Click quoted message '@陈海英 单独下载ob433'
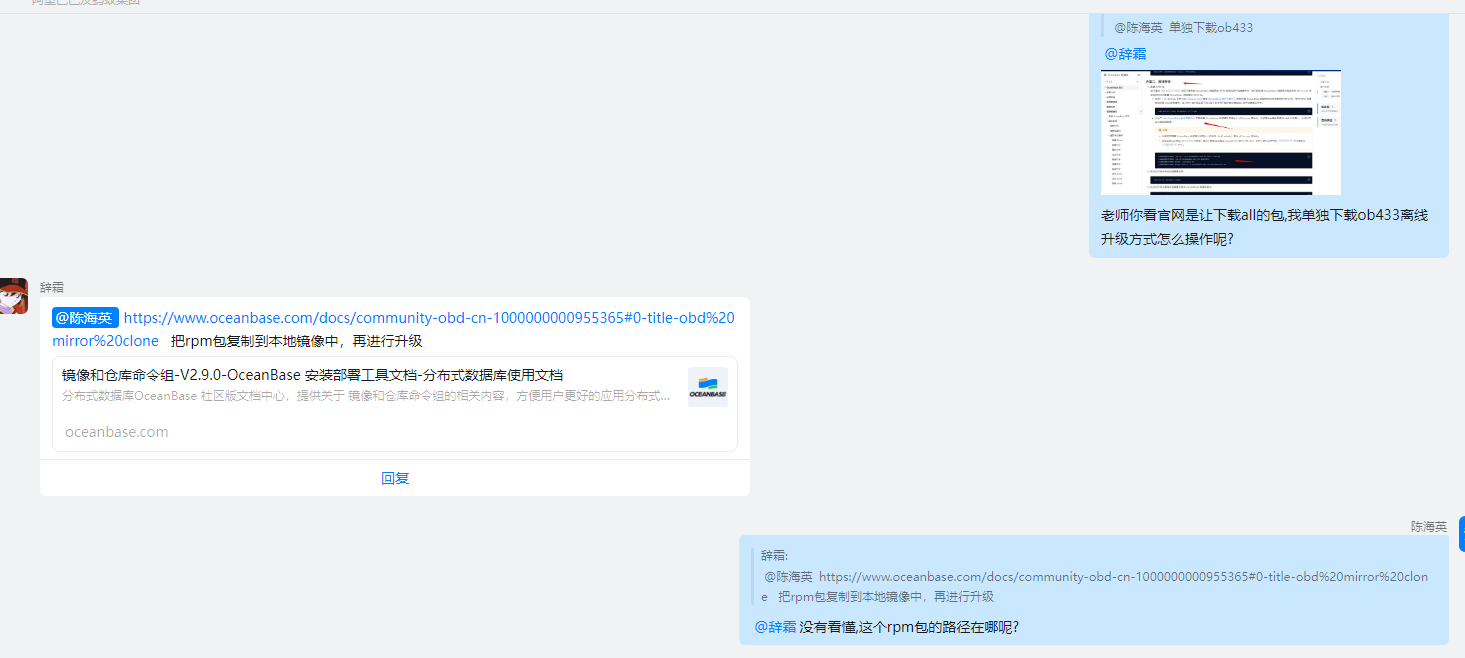1465x658 pixels. 1183,27
